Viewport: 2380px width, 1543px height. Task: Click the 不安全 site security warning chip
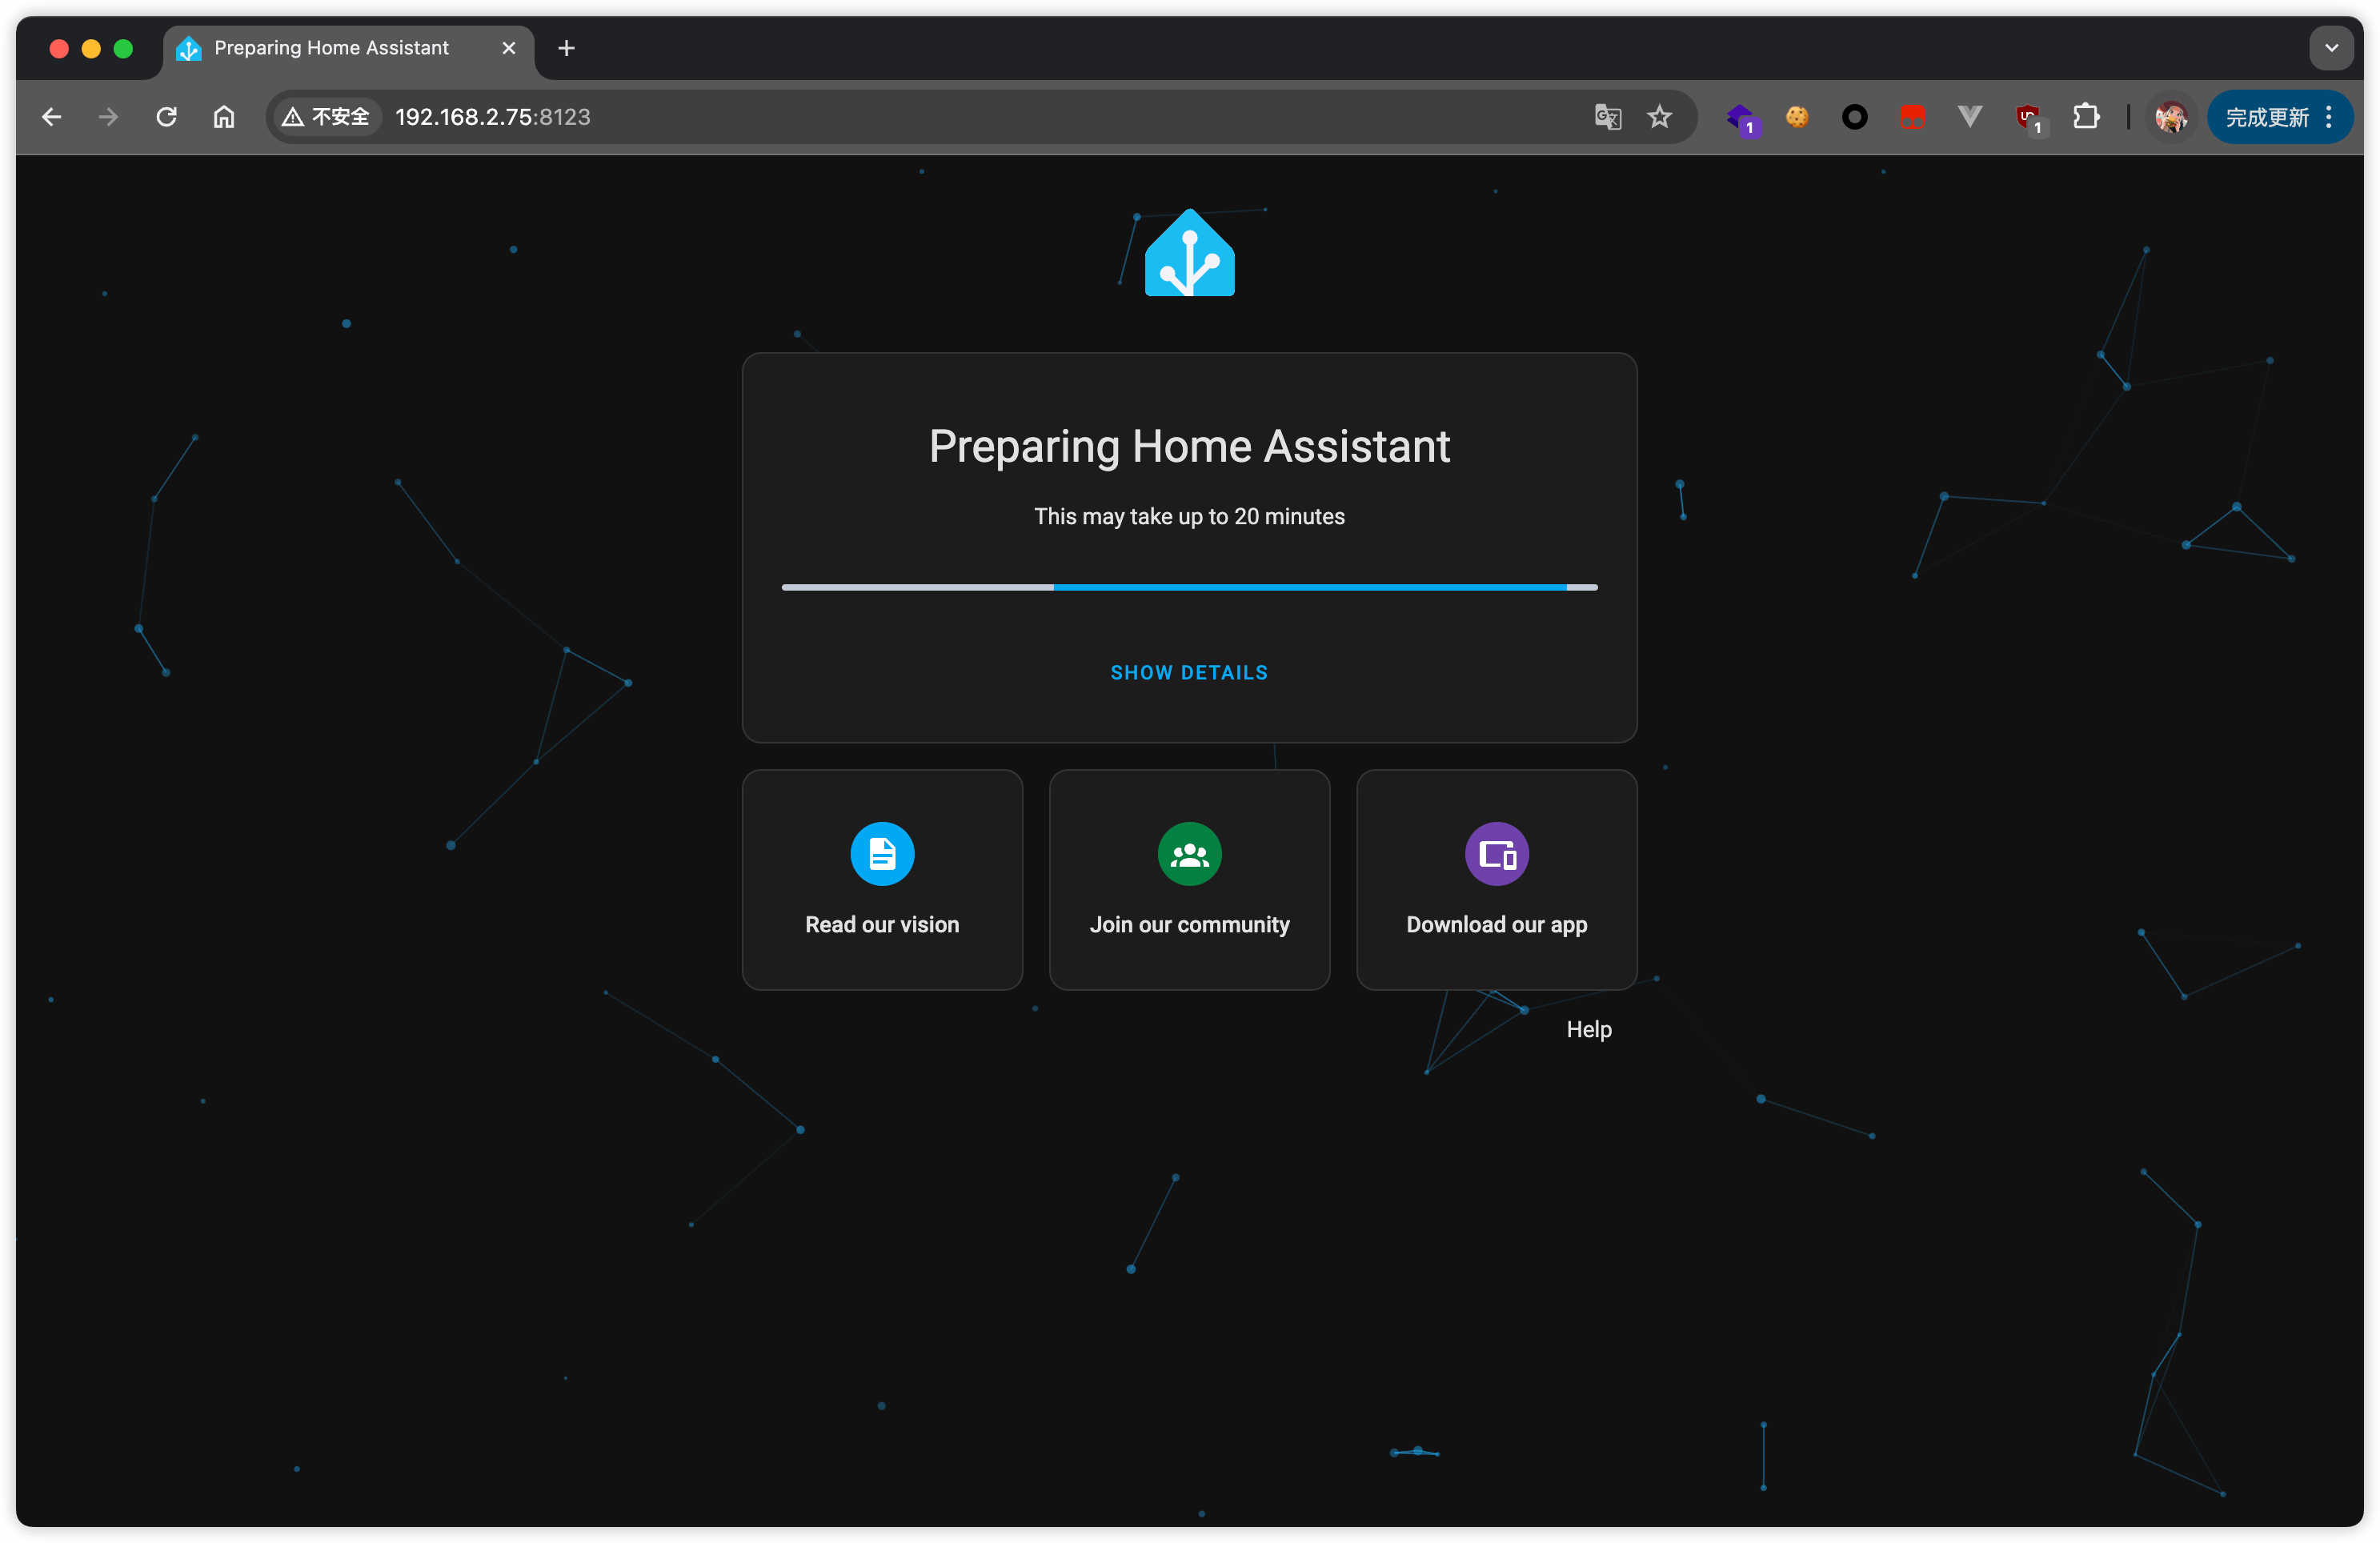click(x=327, y=117)
